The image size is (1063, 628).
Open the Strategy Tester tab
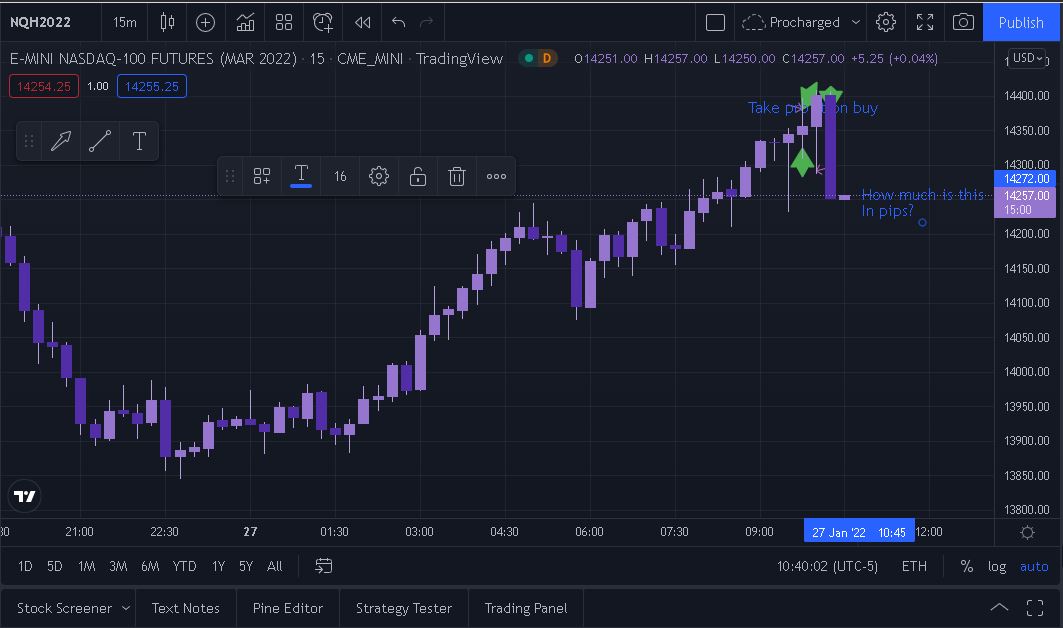point(404,608)
